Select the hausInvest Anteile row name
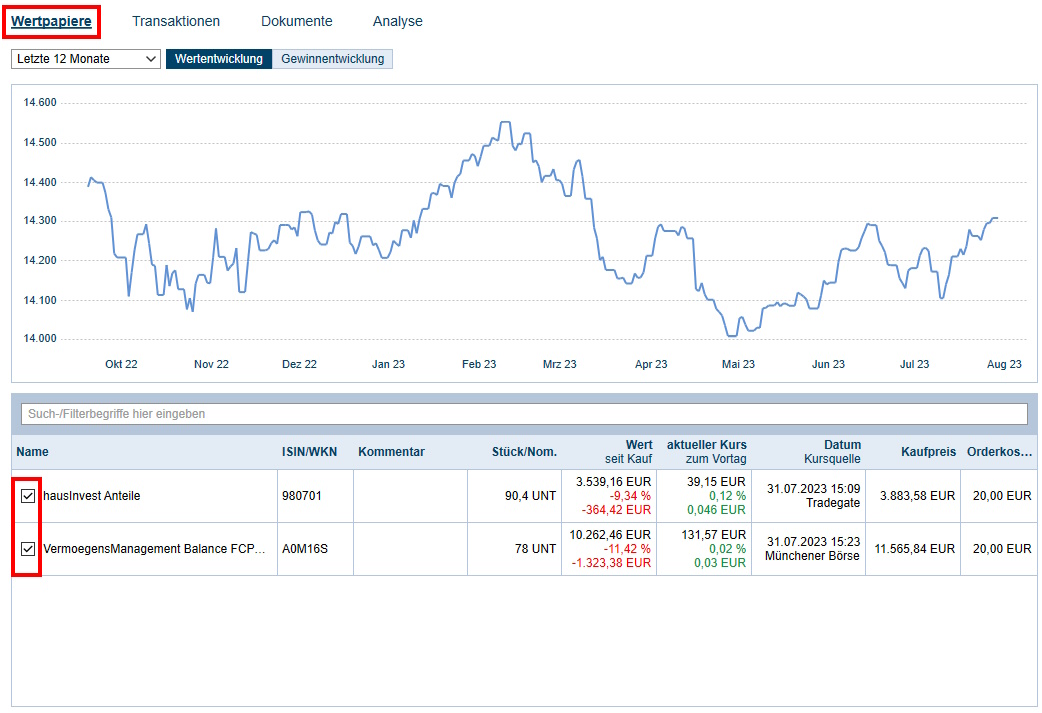The image size is (1042, 713). point(92,496)
